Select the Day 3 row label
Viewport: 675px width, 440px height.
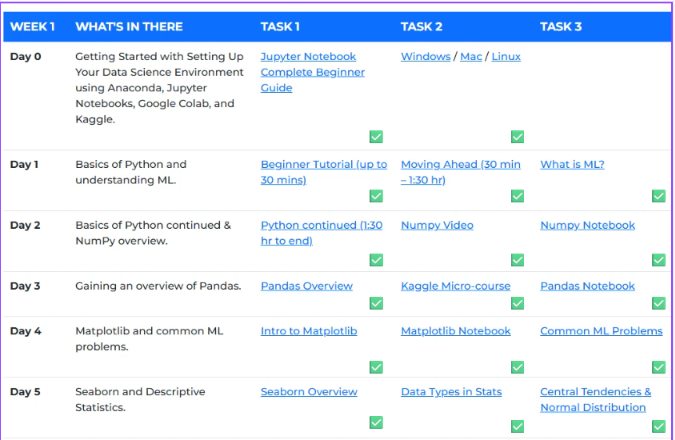point(25,286)
